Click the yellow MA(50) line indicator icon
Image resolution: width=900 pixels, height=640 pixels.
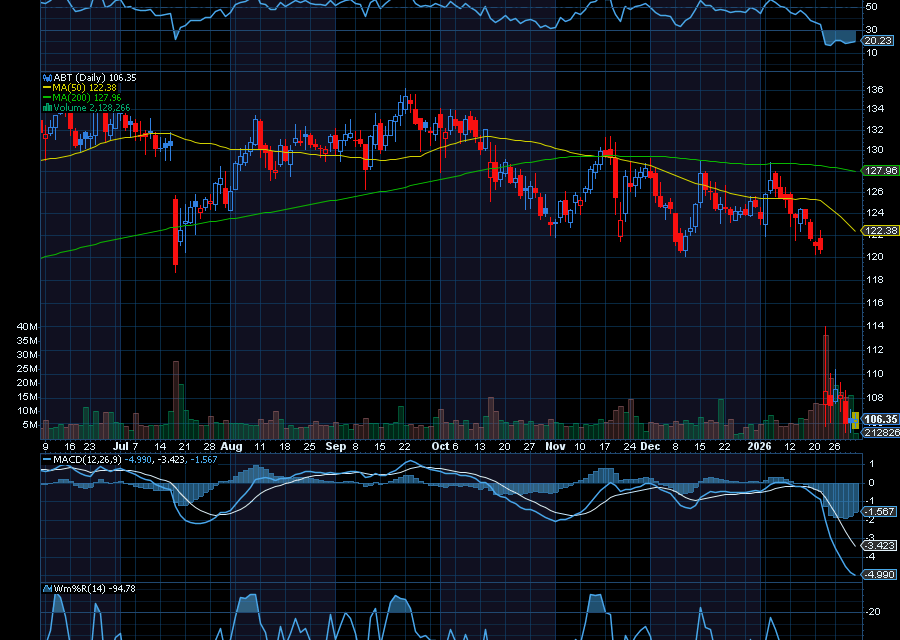[46, 87]
